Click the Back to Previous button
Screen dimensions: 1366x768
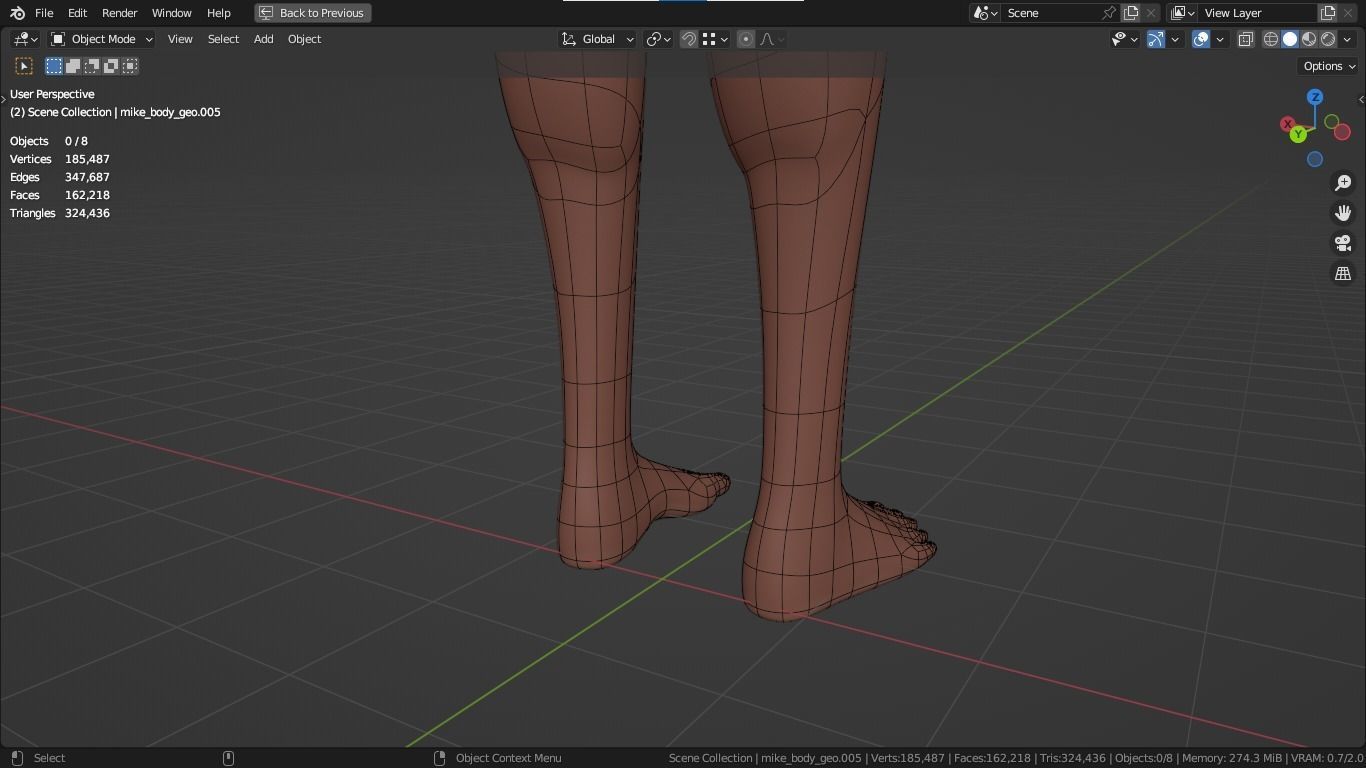click(x=312, y=13)
